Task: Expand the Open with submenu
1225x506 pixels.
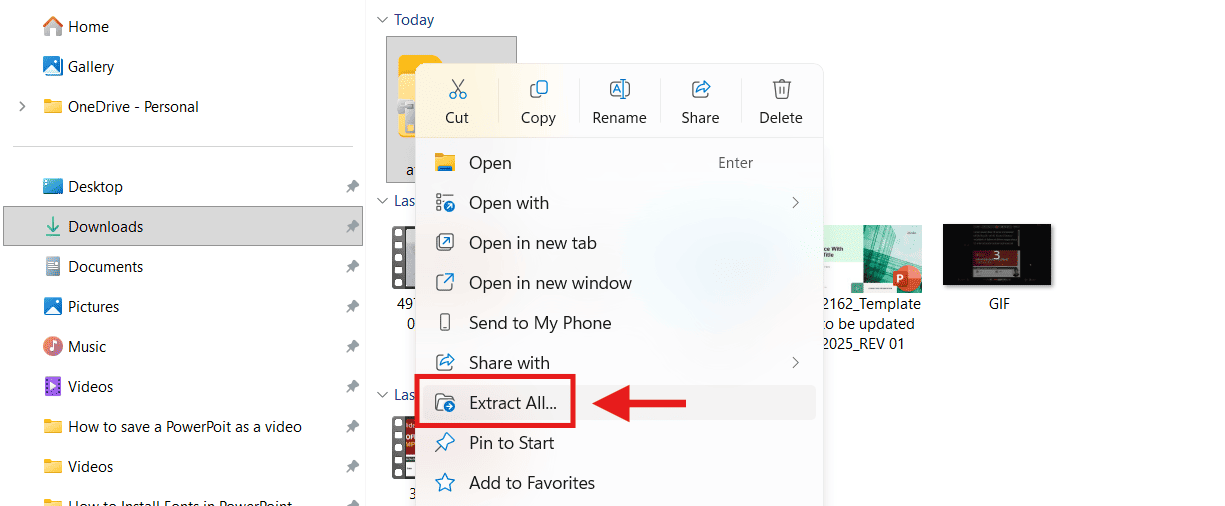Action: click(795, 203)
